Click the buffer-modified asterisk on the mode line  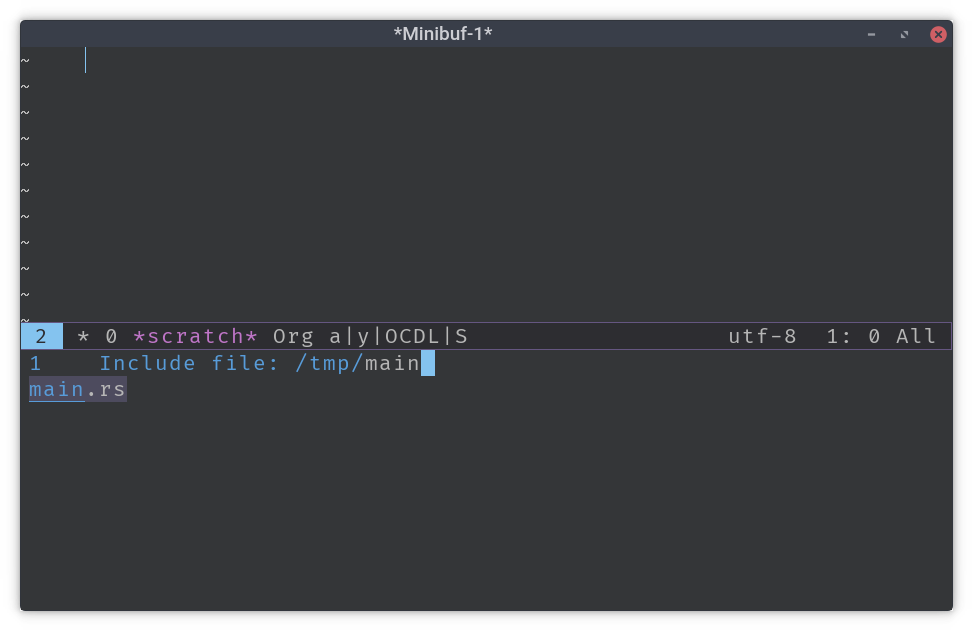tap(81, 336)
